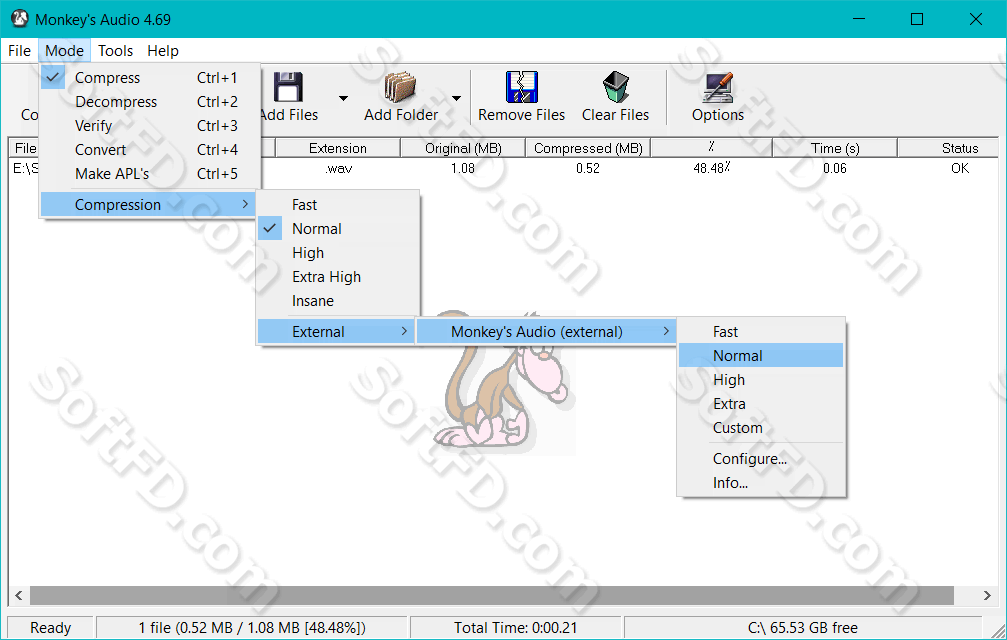Open the Help menu
1007x640 pixels.
click(x=162, y=51)
